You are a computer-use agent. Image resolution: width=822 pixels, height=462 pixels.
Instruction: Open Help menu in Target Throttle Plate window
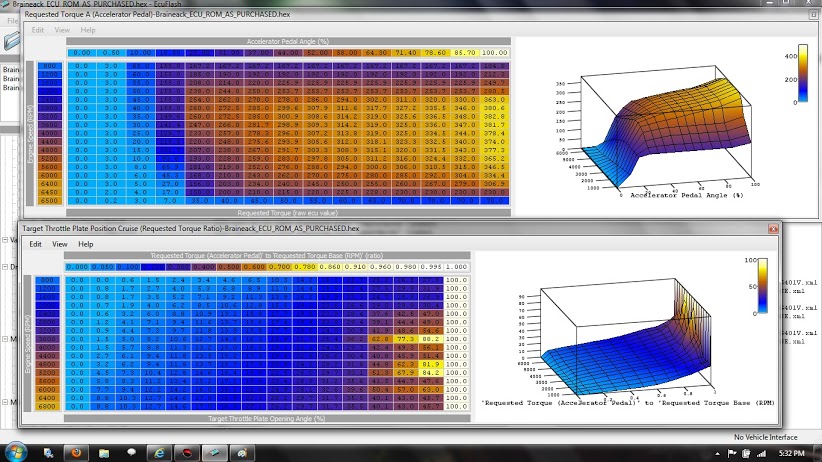86,244
